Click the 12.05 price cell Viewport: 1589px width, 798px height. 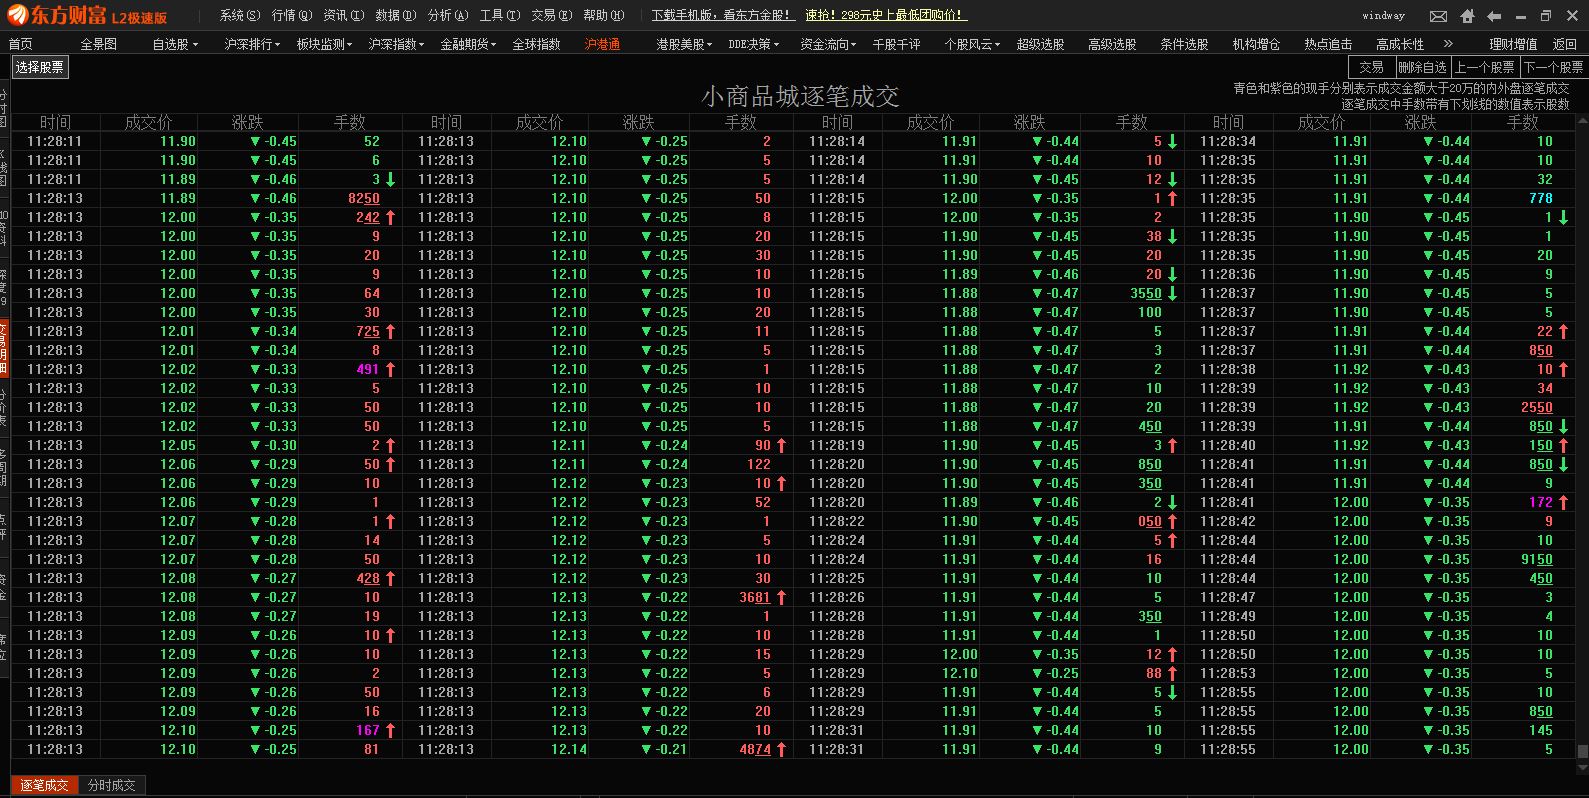(x=178, y=445)
